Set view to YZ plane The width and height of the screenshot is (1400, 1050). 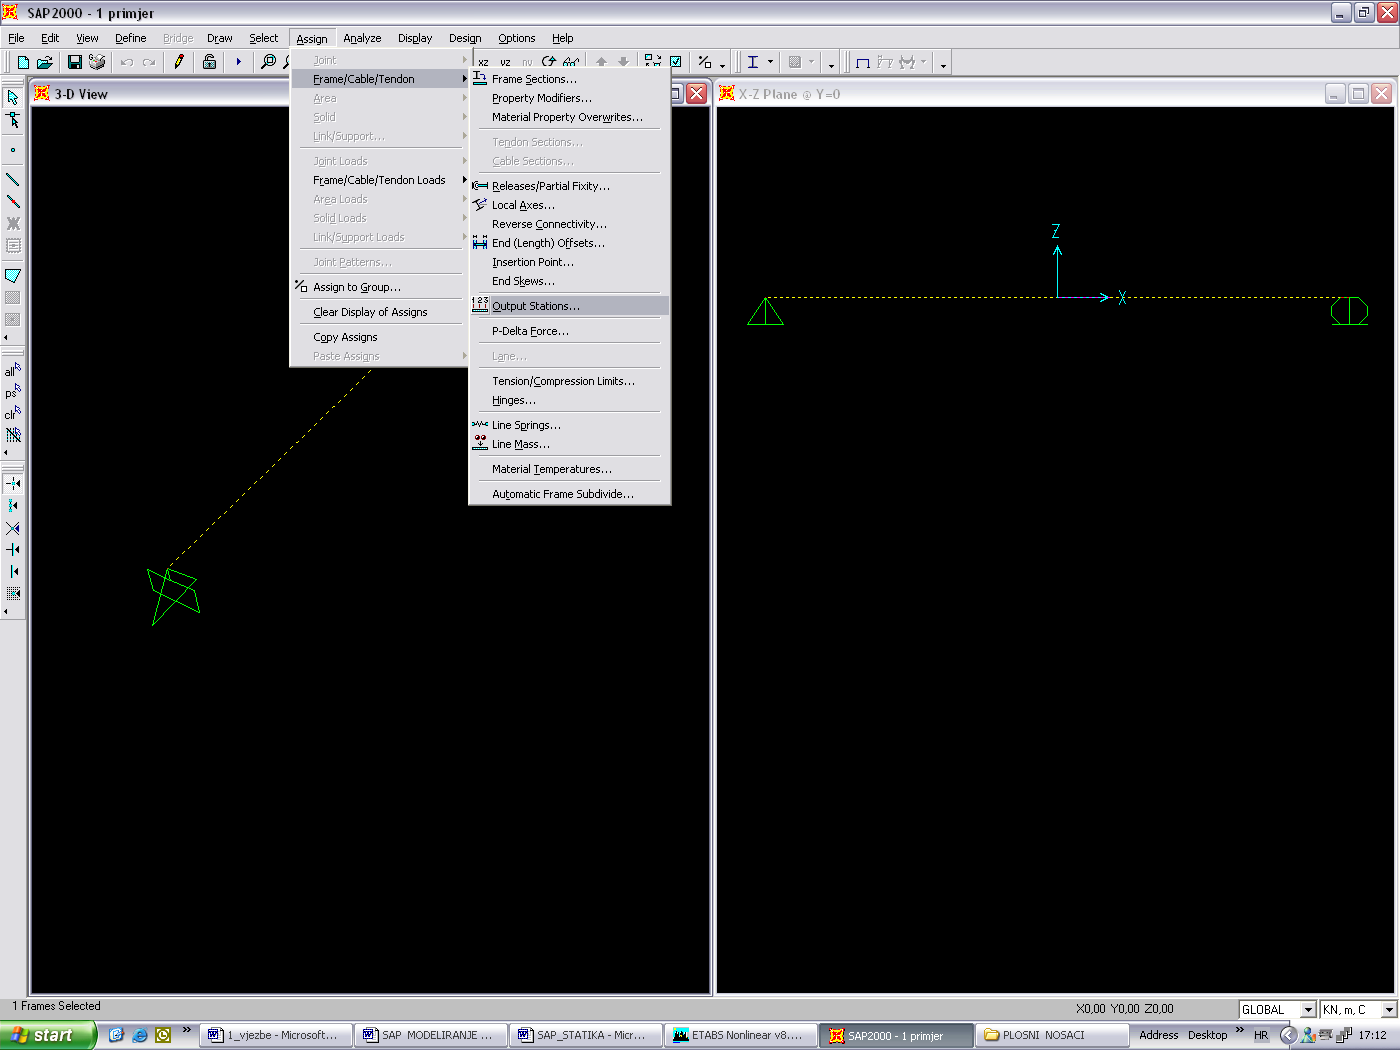click(x=505, y=62)
